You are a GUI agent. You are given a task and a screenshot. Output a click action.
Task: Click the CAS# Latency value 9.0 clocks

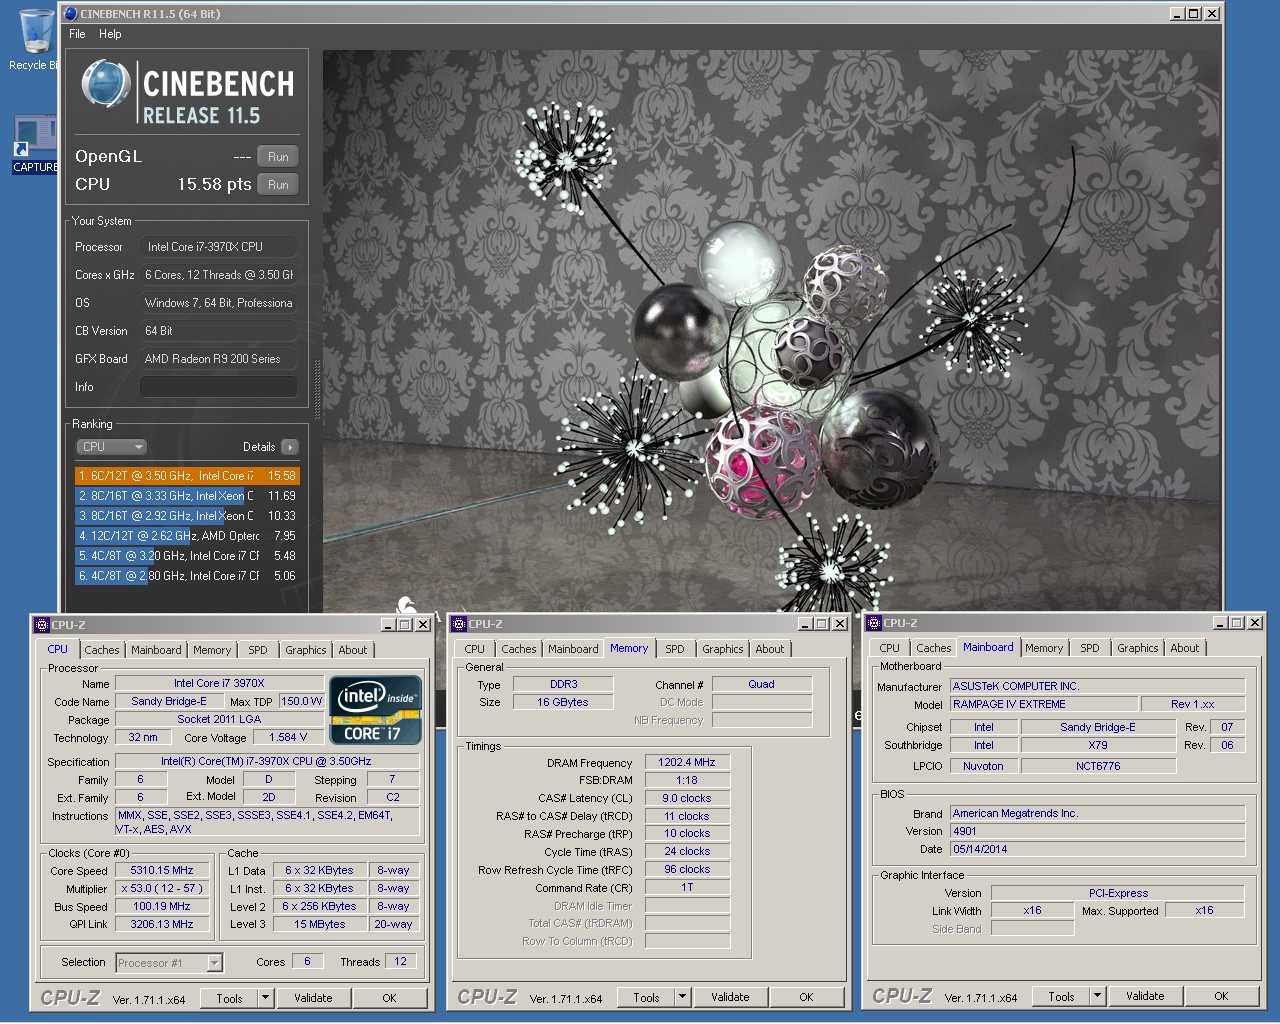687,799
